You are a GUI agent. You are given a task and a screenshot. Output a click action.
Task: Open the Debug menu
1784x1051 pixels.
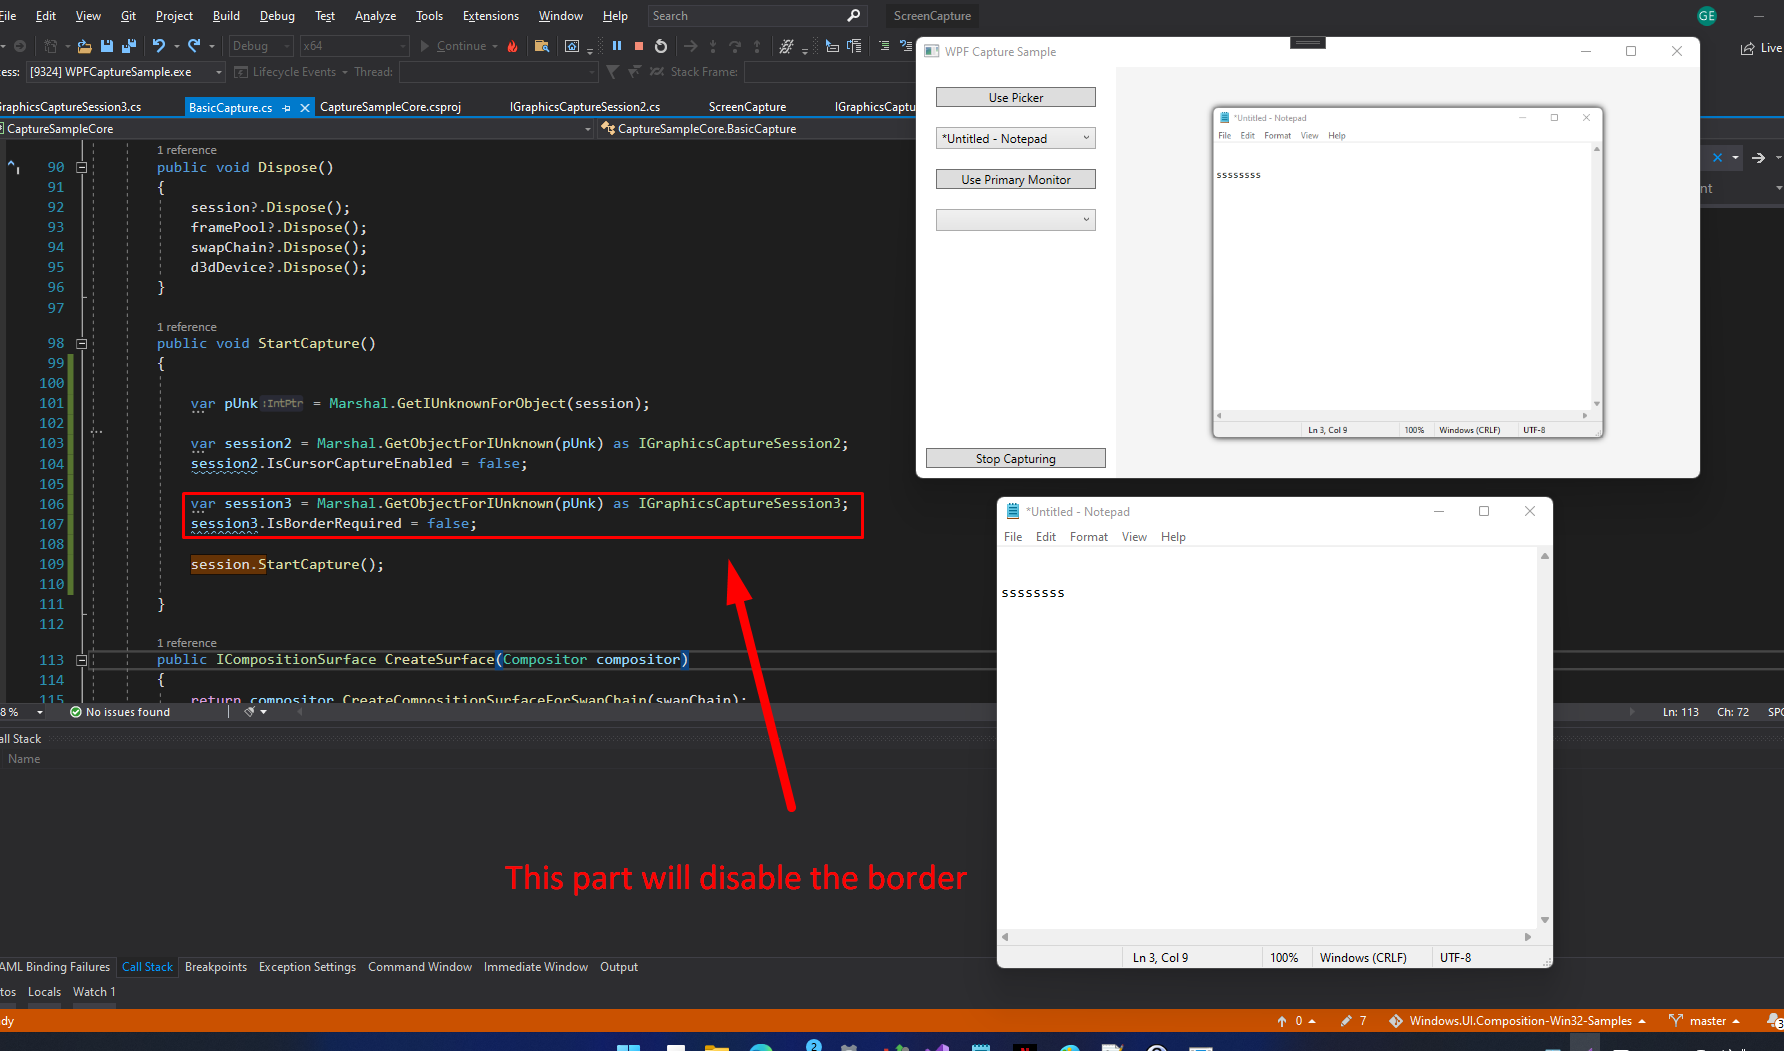(277, 16)
